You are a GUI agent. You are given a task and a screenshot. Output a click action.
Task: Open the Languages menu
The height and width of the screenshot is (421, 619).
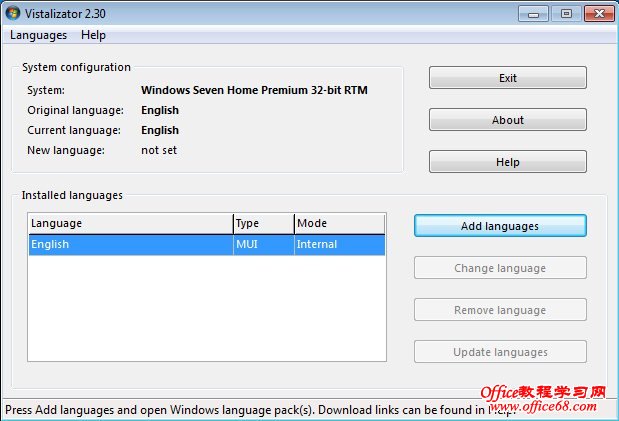(38, 35)
